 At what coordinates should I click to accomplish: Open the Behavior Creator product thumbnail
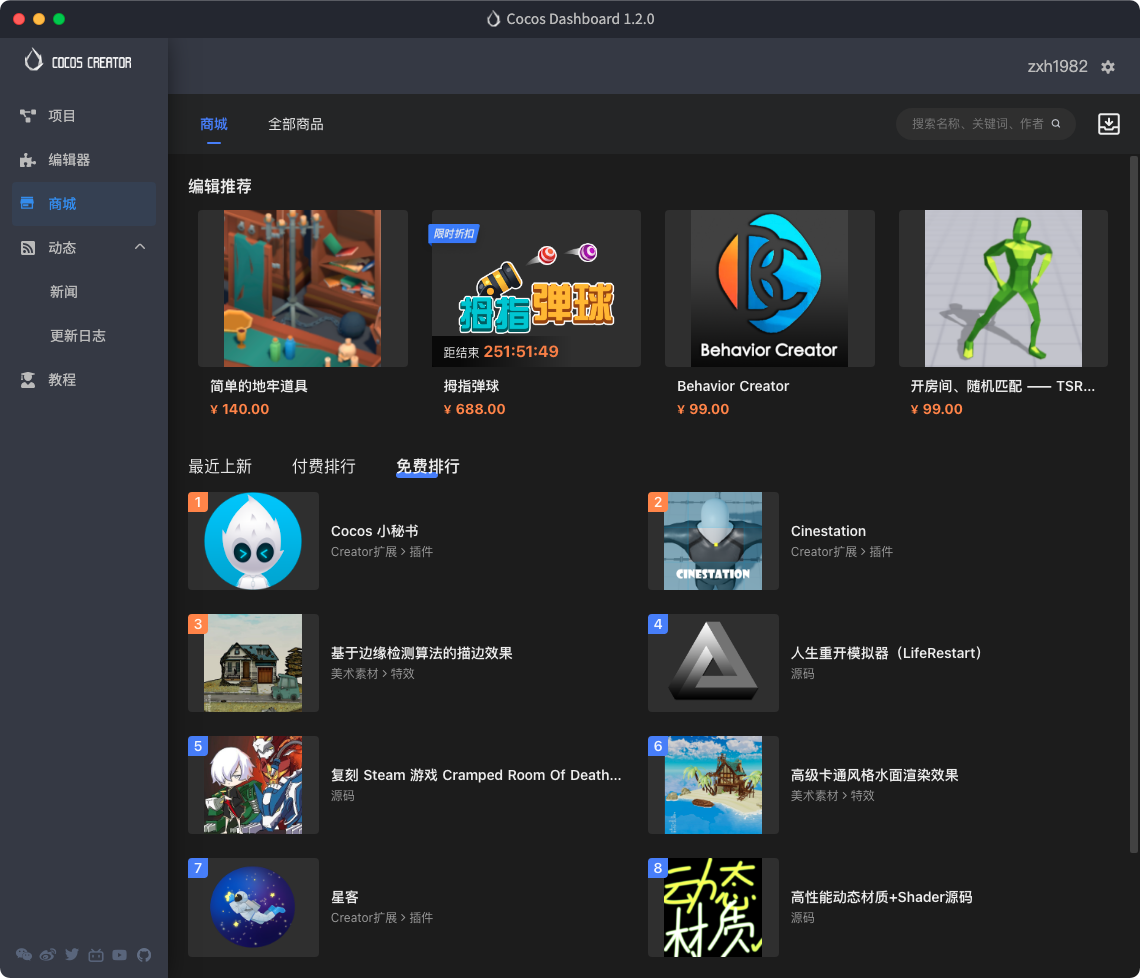pyautogui.click(x=769, y=288)
